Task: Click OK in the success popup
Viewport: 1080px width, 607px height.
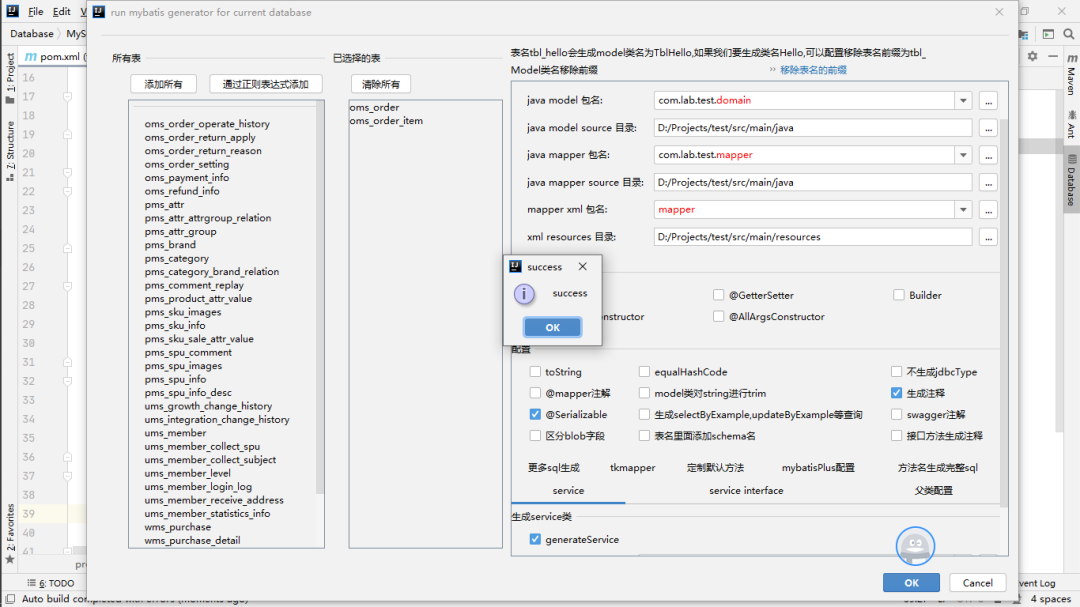Action: 552,327
